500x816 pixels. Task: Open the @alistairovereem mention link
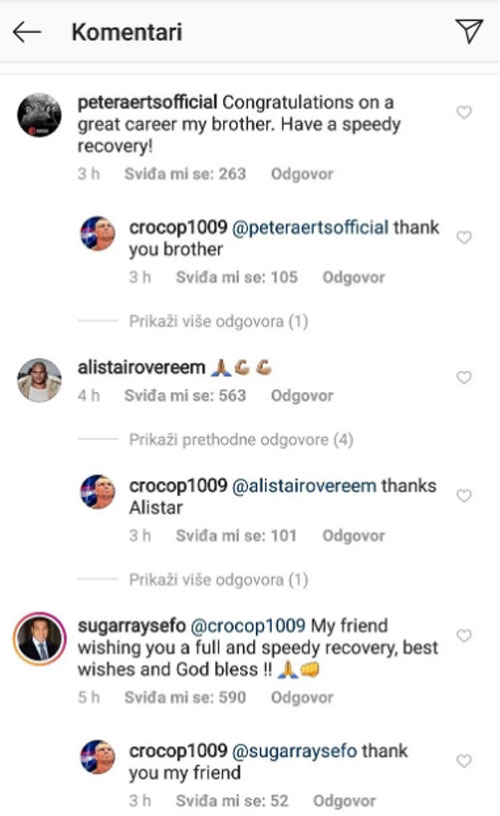pyautogui.click(x=304, y=486)
